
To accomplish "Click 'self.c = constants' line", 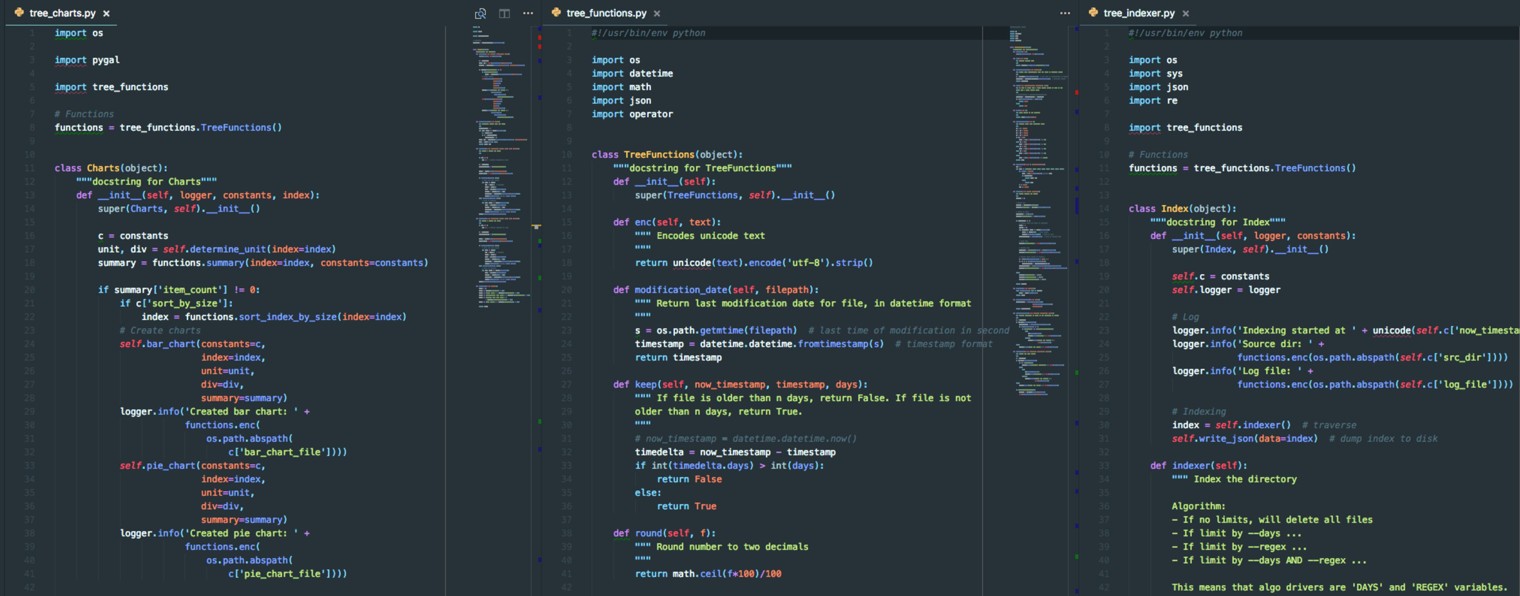I will point(1220,276).
